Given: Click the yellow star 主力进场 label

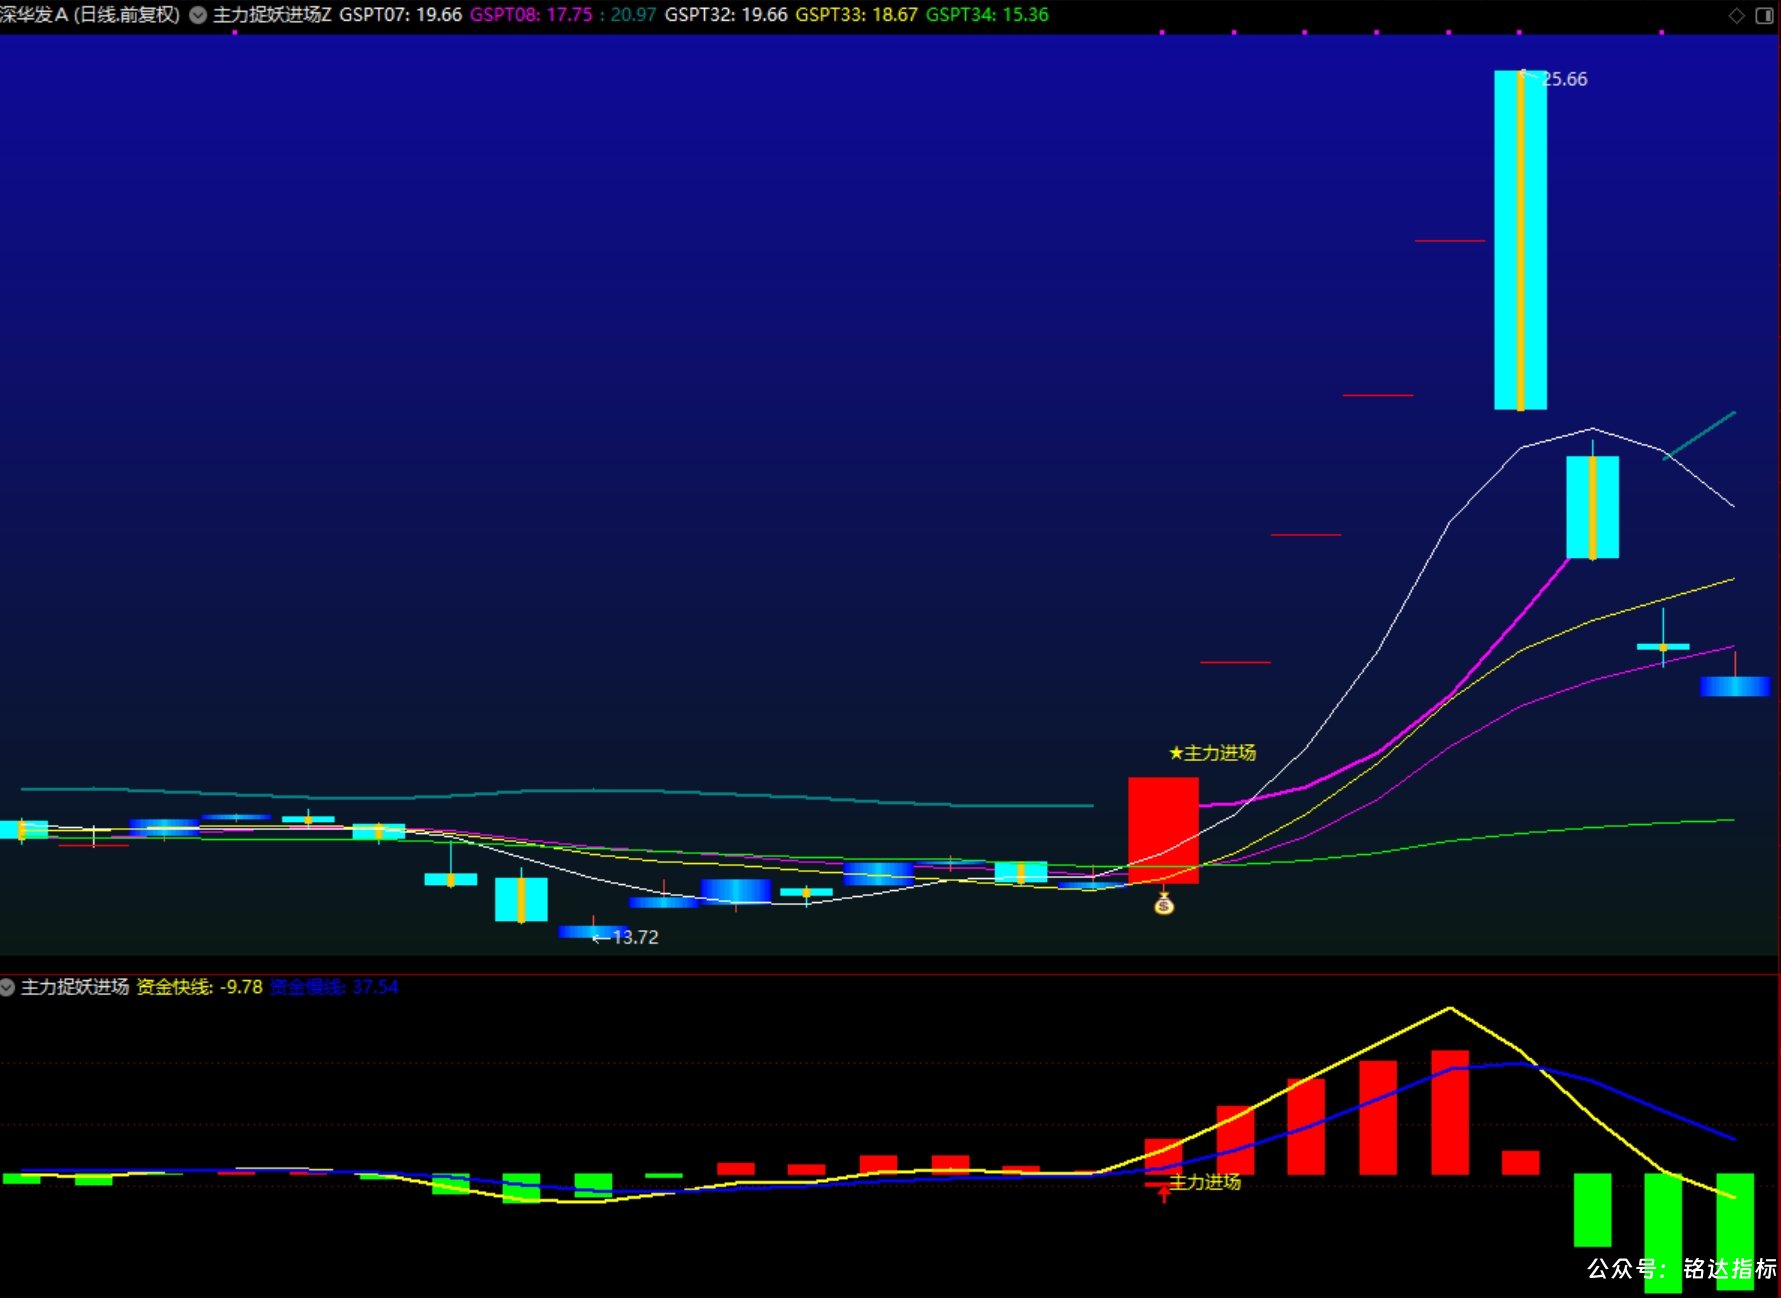Looking at the screenshot, I should pos(1212,753).
